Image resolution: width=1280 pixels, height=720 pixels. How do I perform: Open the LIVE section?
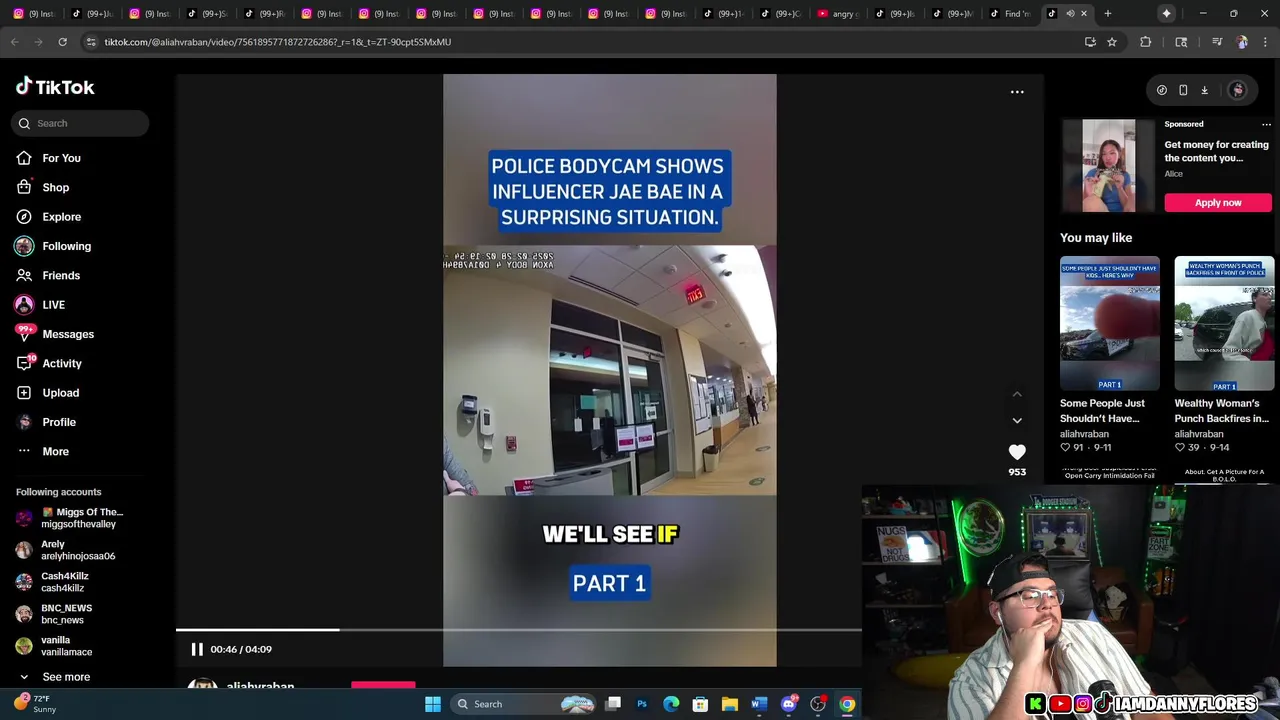(x=53, y=305)
